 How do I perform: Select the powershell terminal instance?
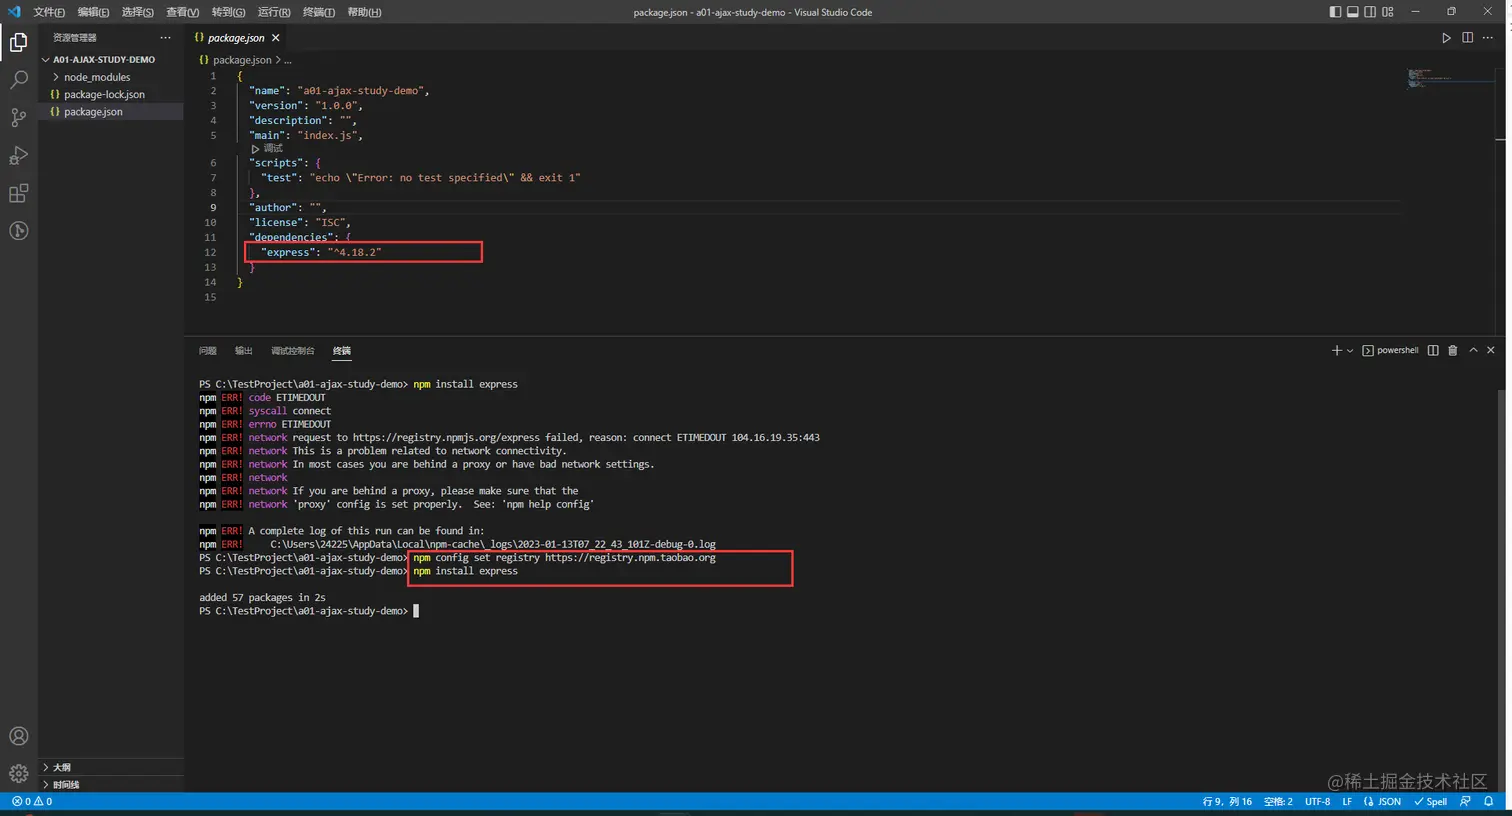pyautogui.click(x=1390, y=350)
